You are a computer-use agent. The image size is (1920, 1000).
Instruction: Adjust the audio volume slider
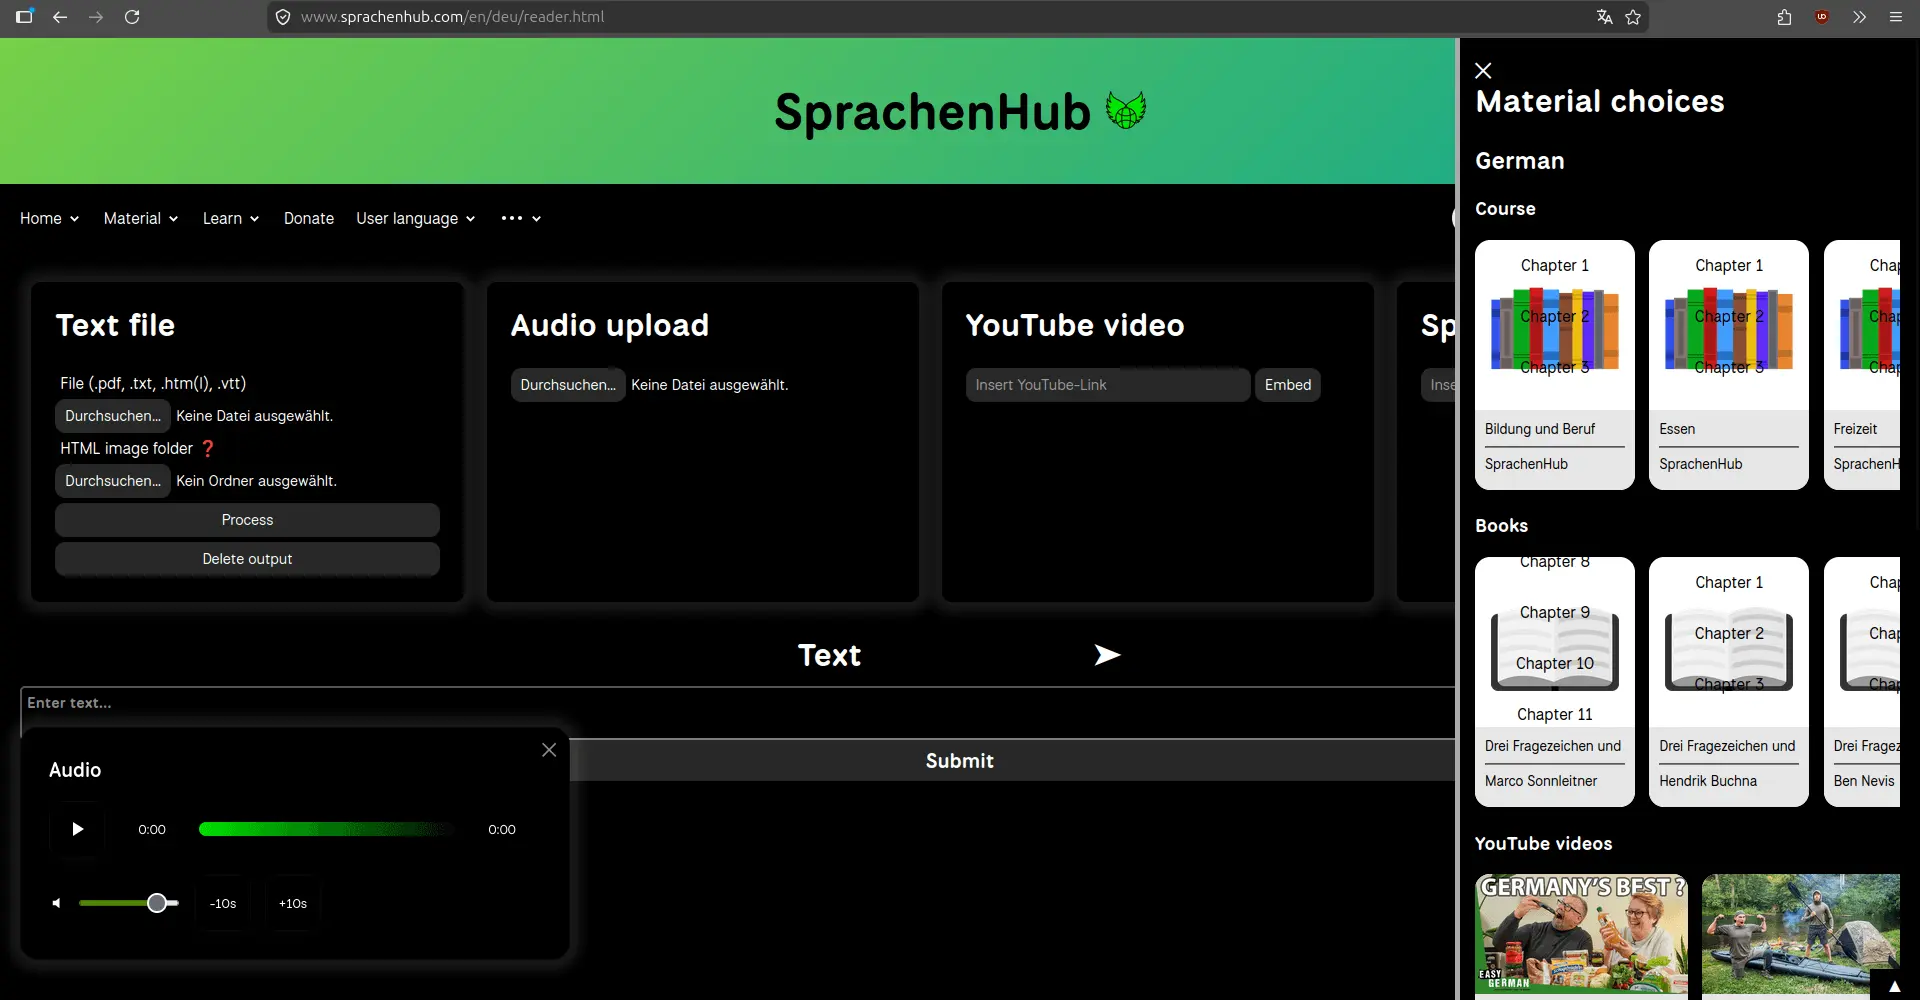click(x=129, y=903)
